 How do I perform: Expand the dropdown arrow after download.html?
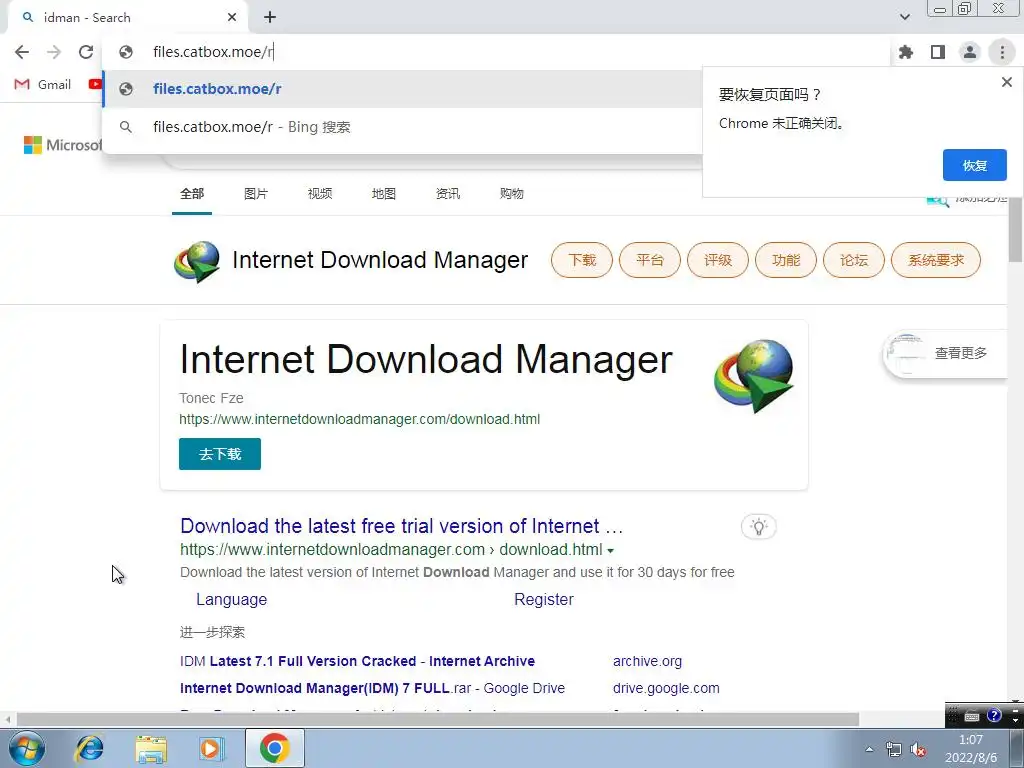click(x=611, y=551)
